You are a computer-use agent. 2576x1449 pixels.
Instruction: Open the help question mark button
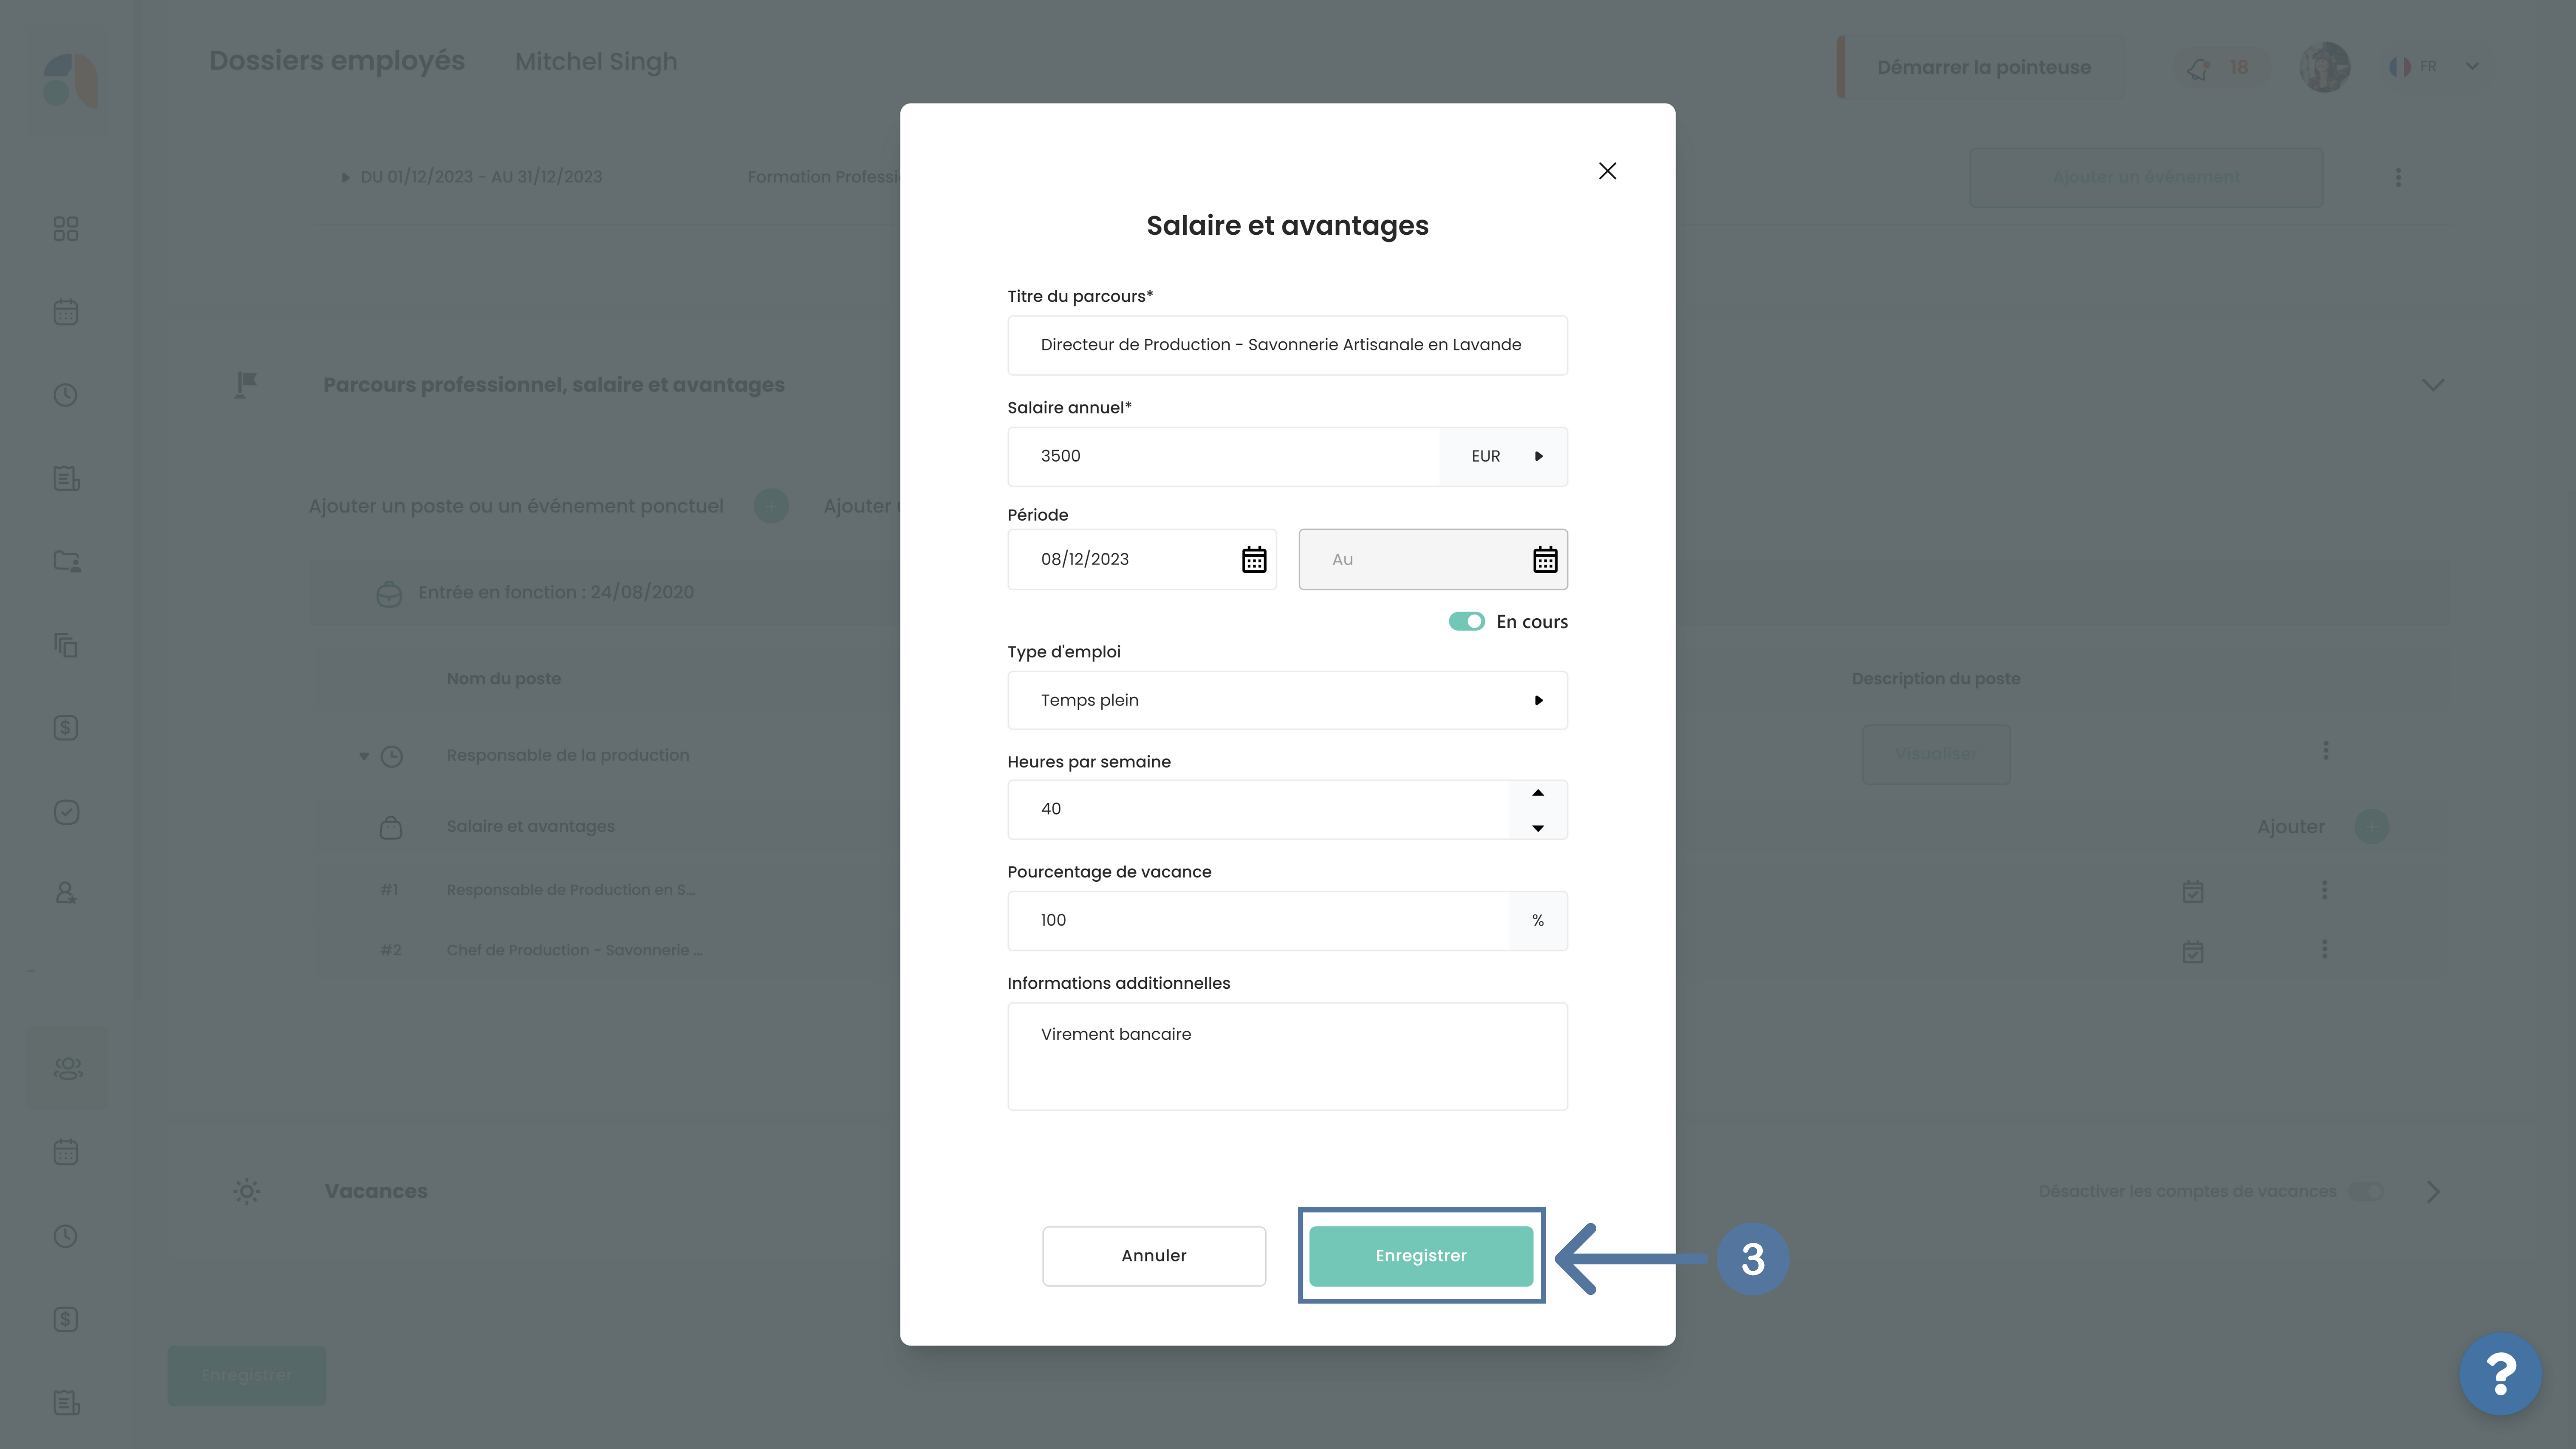point(2500,1374)
